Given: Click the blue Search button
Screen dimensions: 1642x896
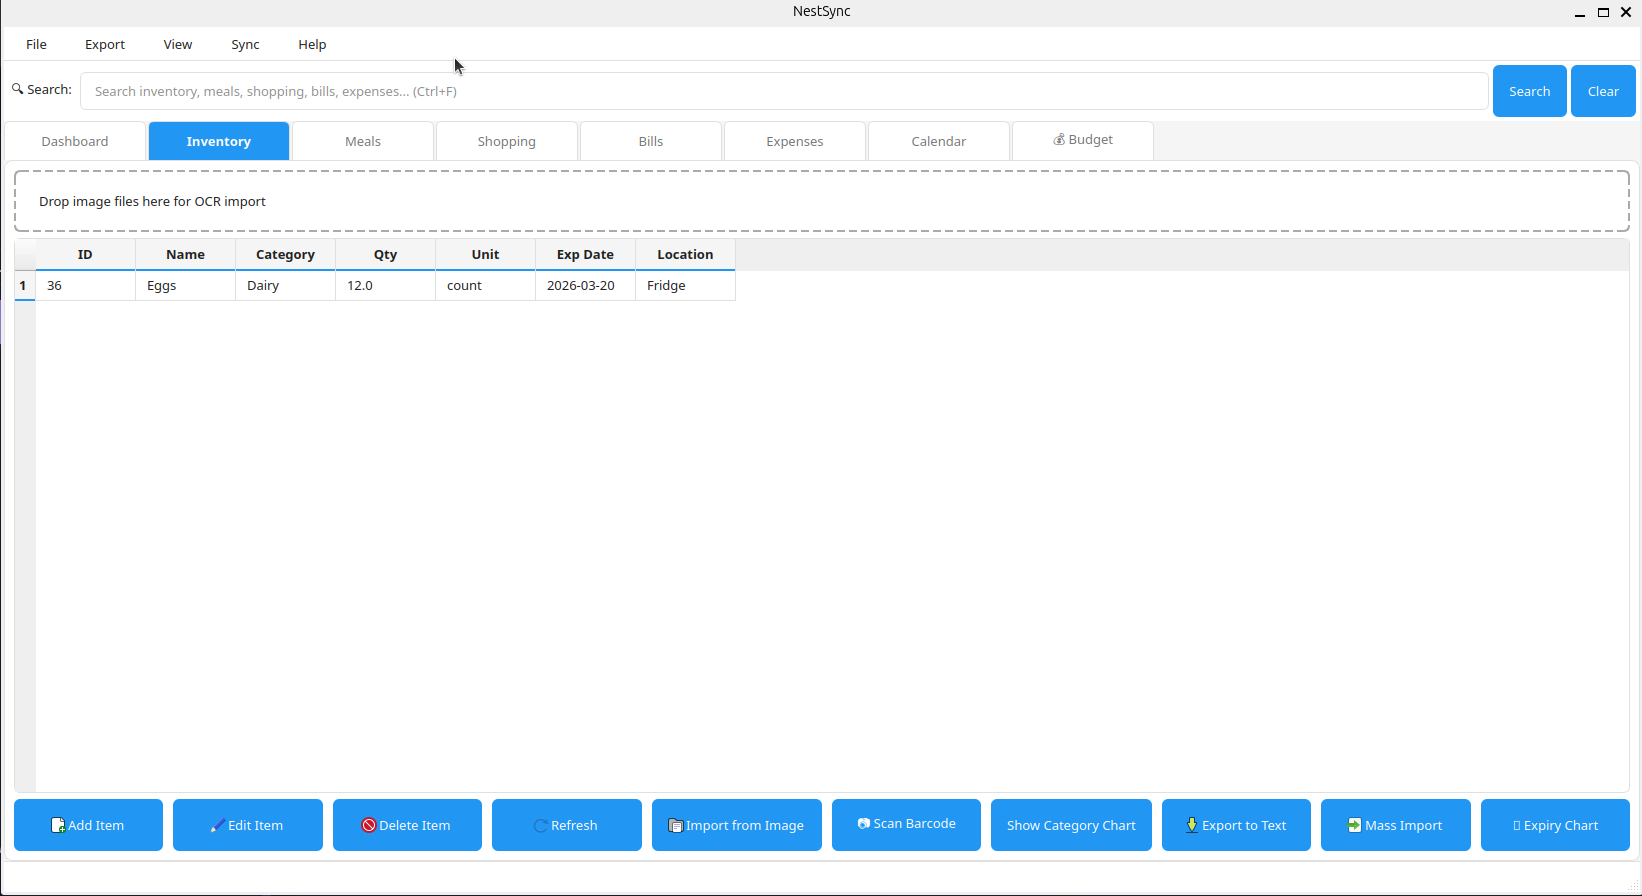Looking at the screenshot, I should 1530,91.
